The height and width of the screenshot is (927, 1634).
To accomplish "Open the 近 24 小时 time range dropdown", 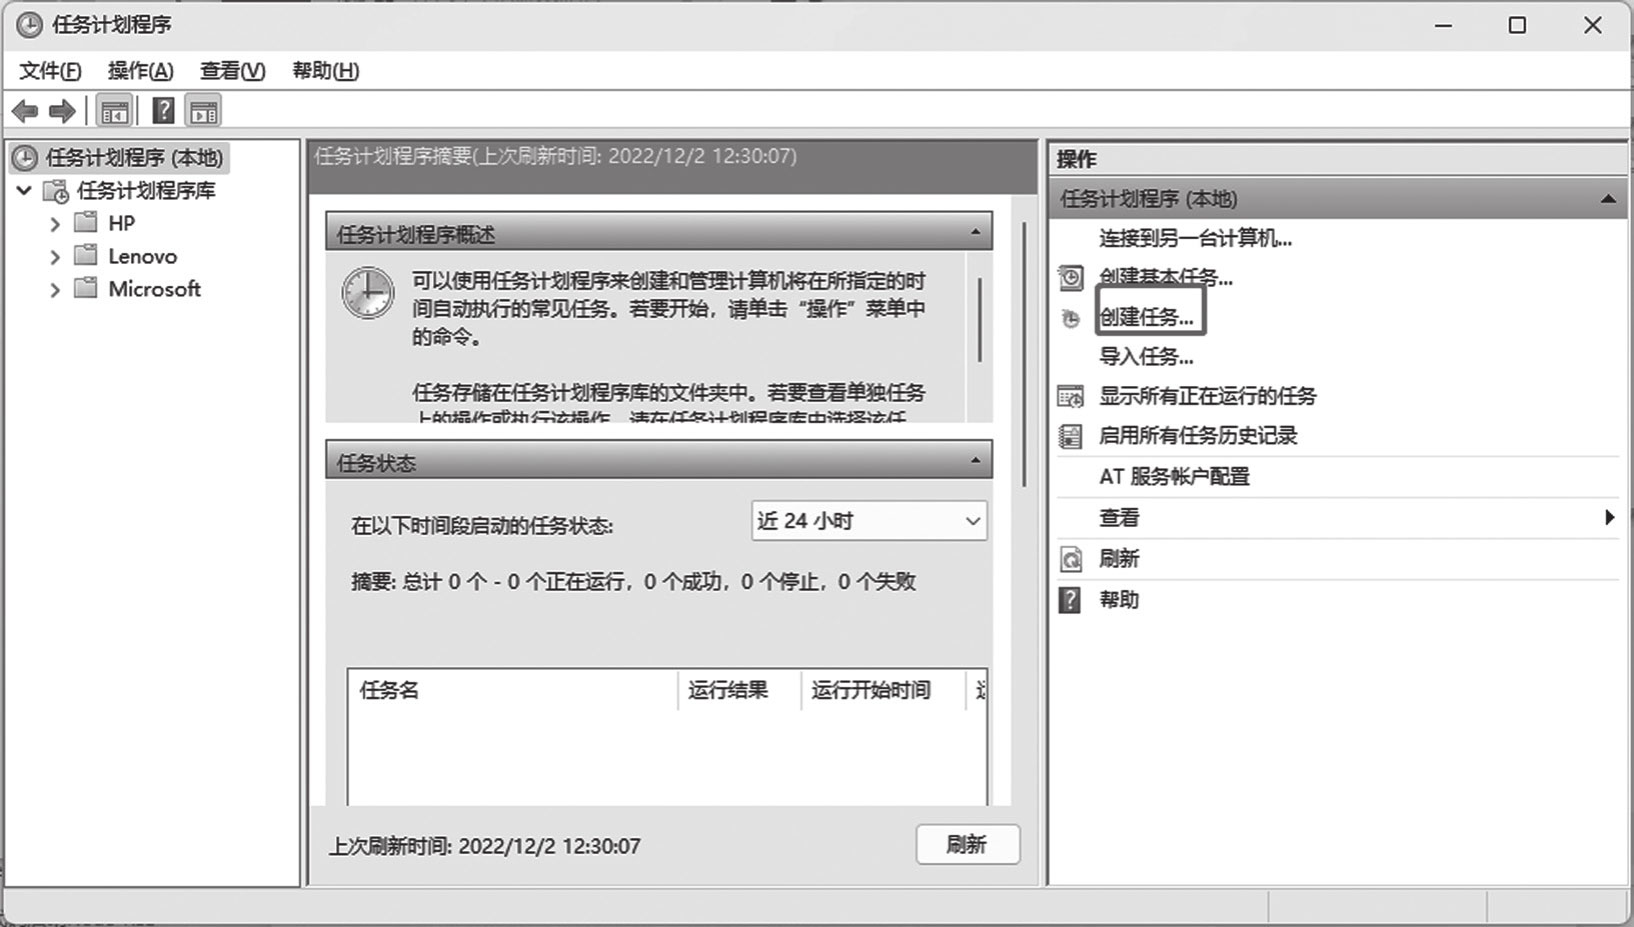I will pyautogui.click(x=868, y=521).
